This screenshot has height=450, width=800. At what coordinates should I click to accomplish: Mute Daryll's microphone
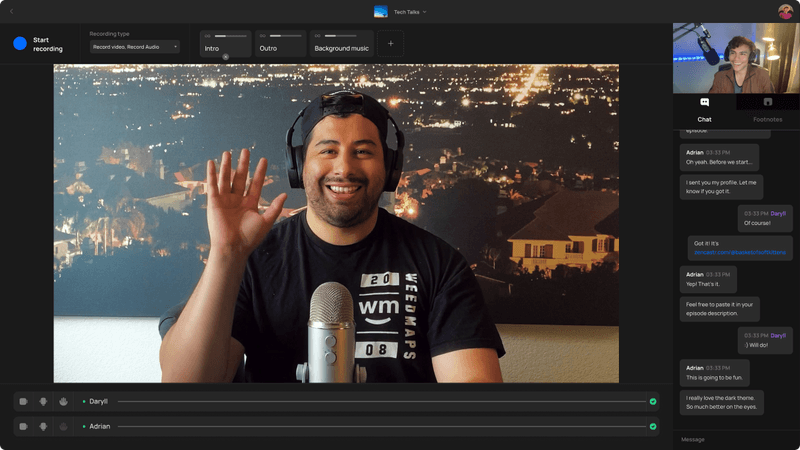pos(43,401)
